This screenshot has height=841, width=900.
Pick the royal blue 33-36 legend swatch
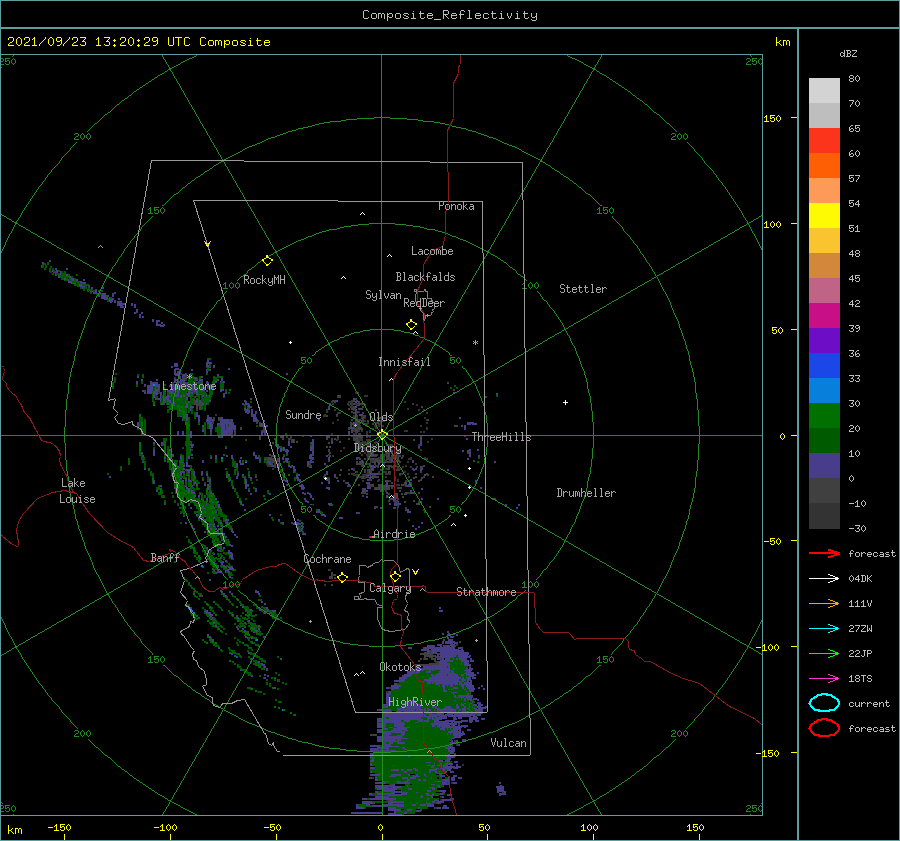824,365
